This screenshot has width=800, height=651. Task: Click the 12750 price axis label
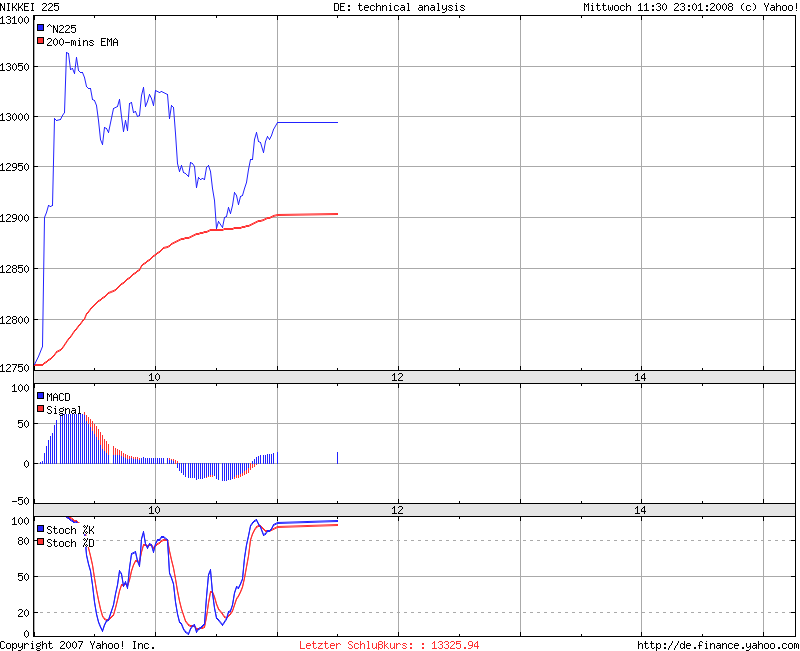pos(15,368)
